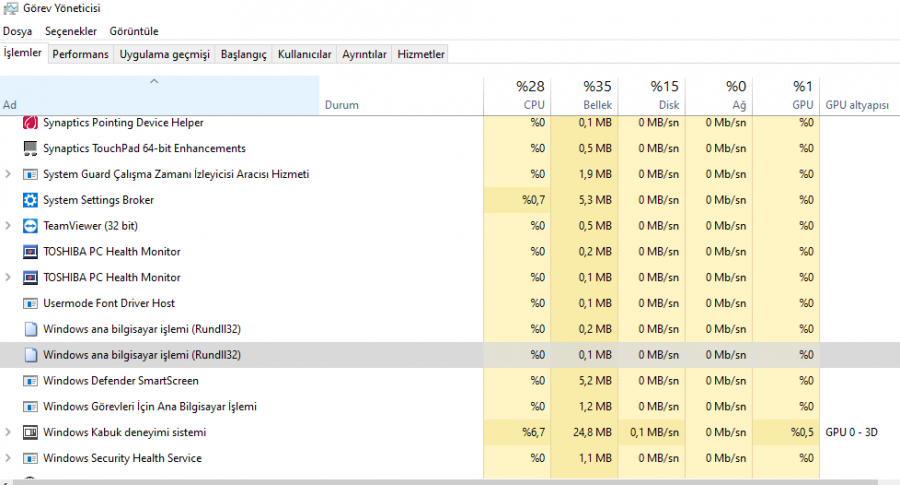Click the System Guard service process icon
This screenshot has height=485, width=900.
pos(30,174)
